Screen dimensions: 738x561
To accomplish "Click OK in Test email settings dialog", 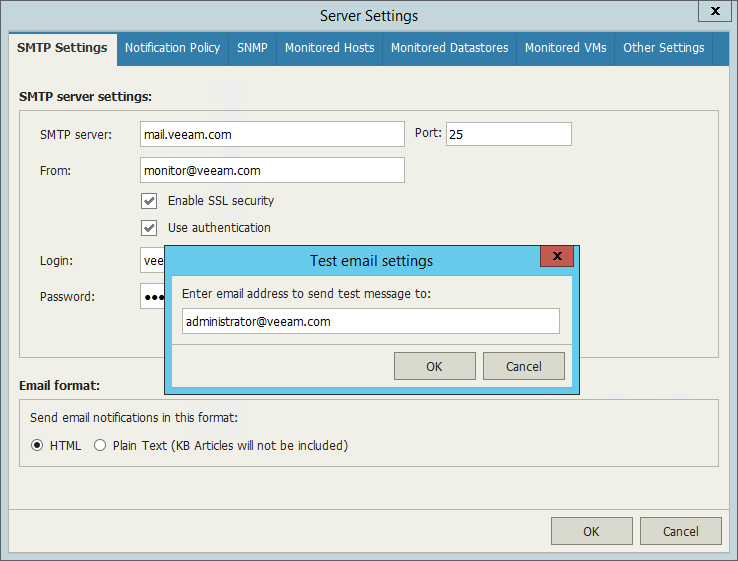I will click(434, 366).
